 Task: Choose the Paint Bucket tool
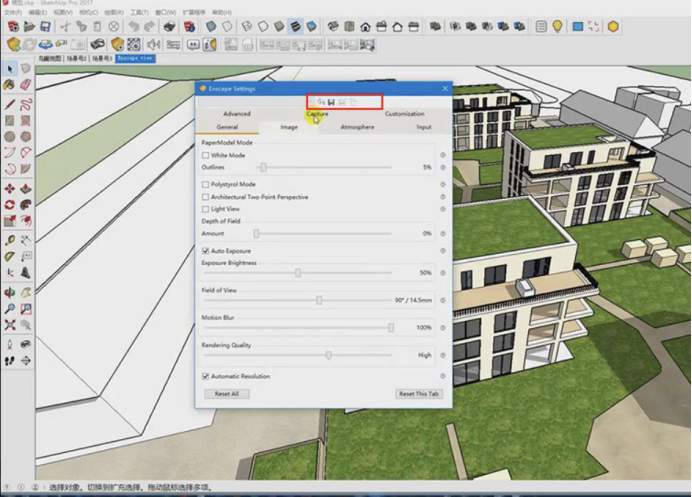coord(10,84)
